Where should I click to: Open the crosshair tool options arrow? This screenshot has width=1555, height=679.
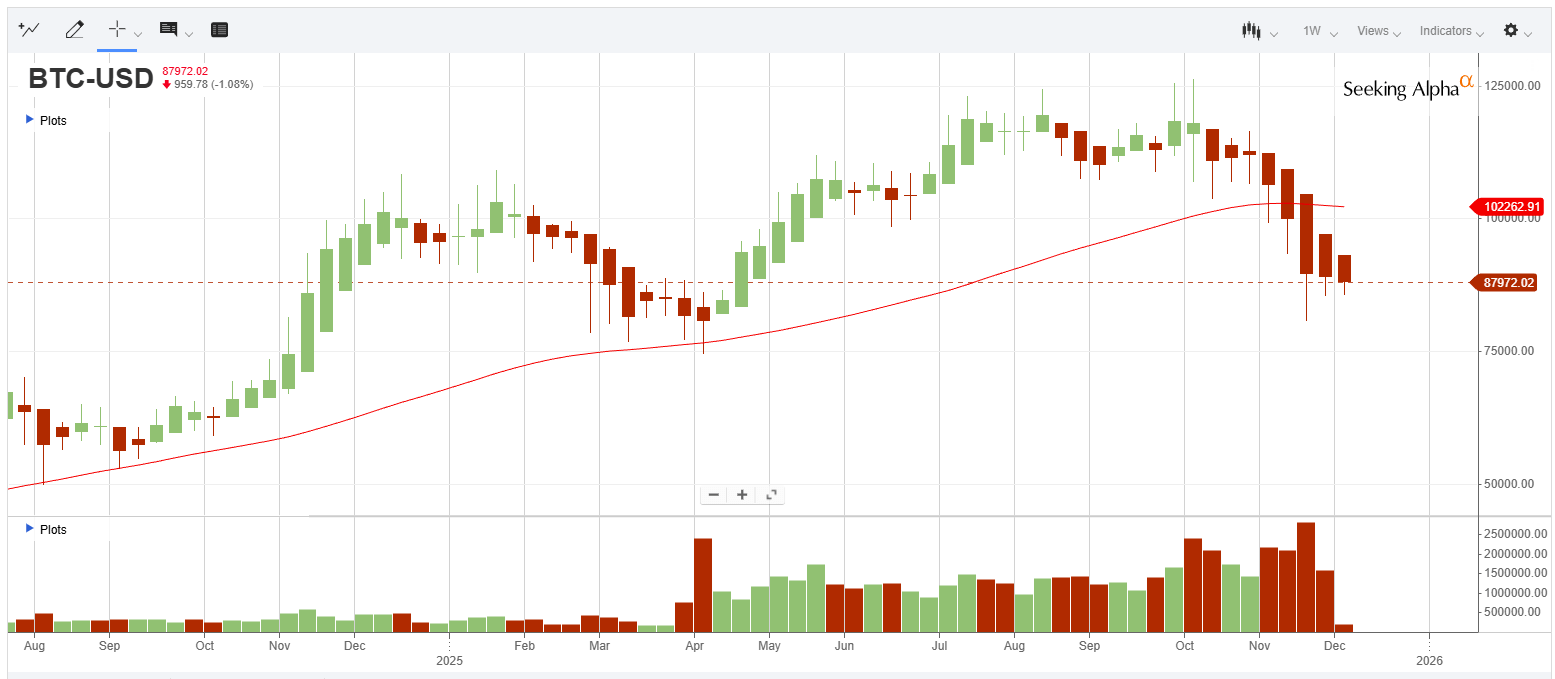tap(138, 33)
